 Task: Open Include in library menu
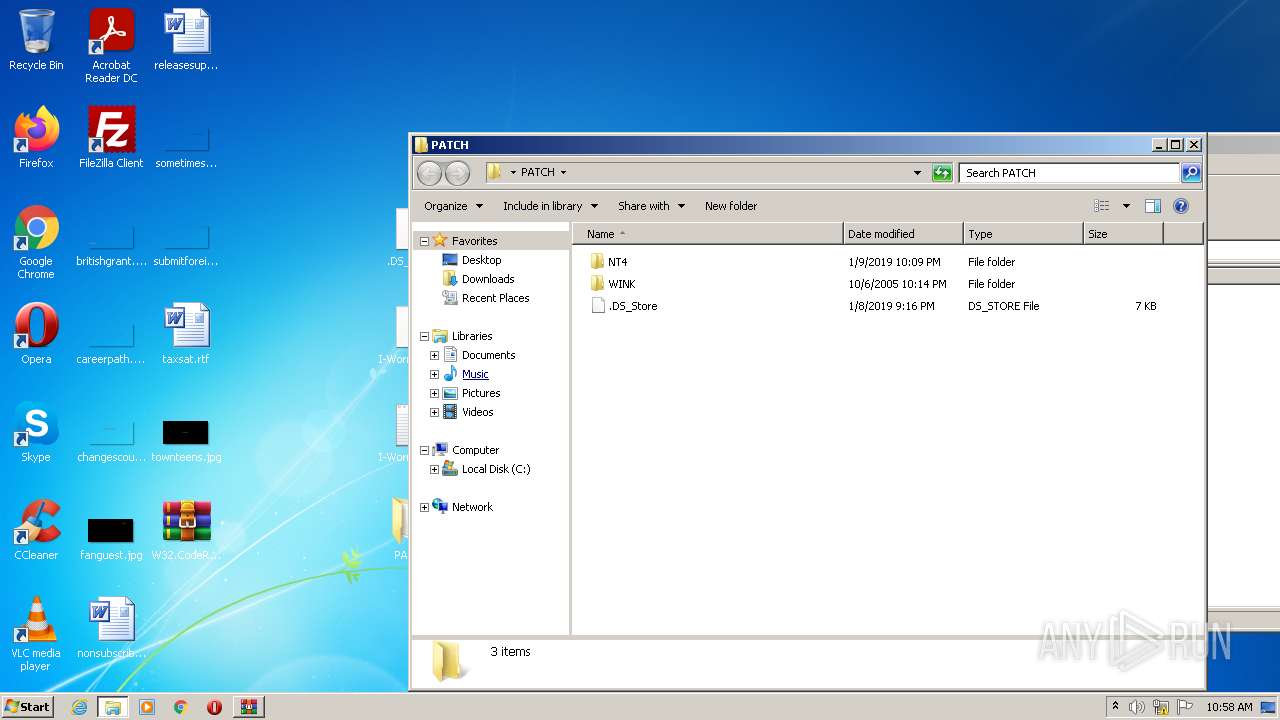(550, 206)
